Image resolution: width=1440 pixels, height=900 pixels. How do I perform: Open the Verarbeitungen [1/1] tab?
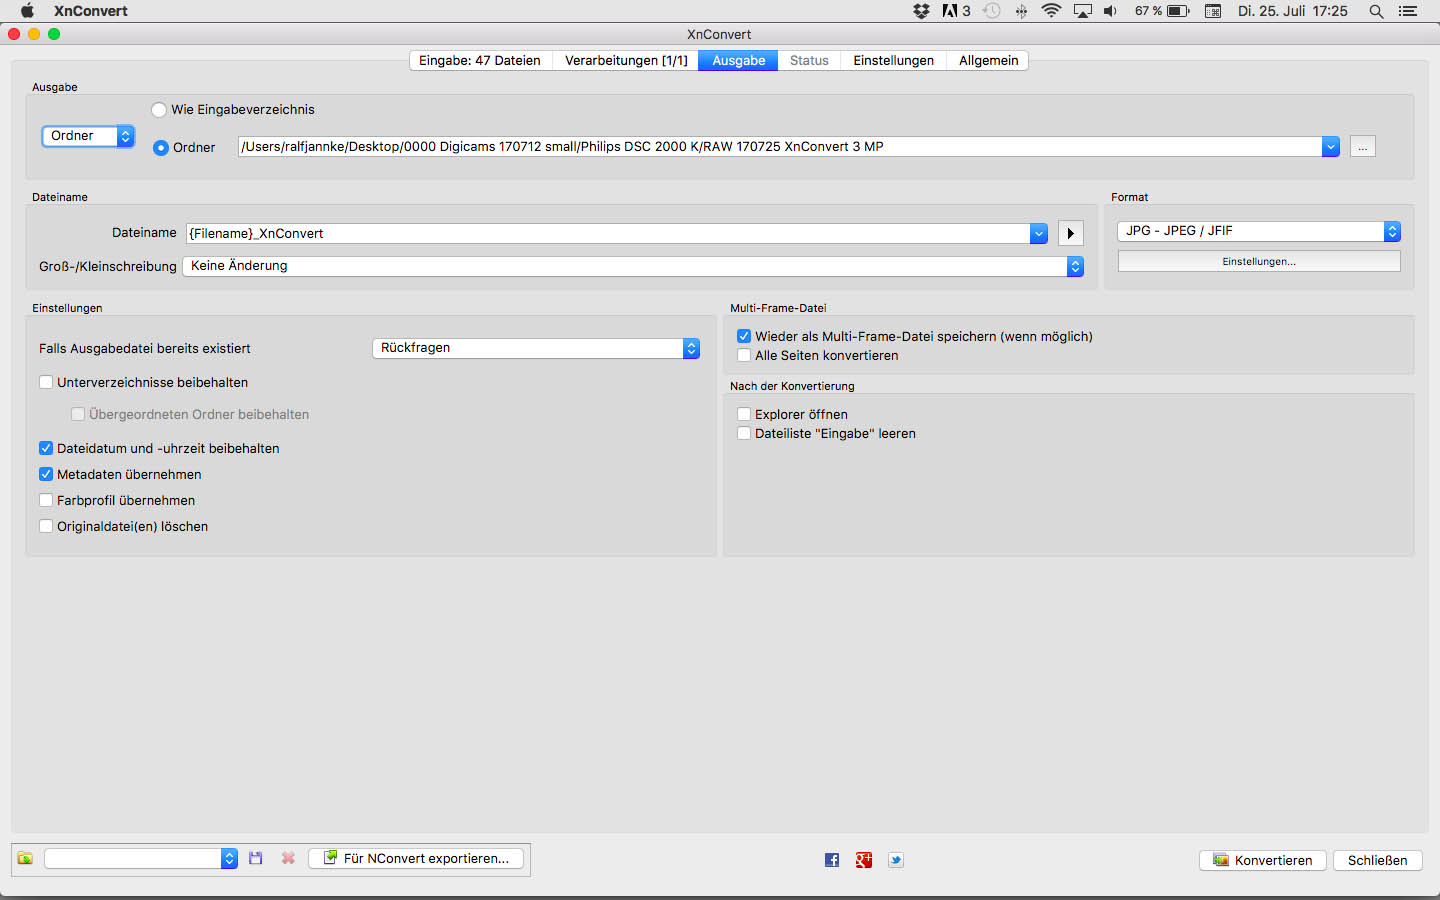[x=626, y=61]
